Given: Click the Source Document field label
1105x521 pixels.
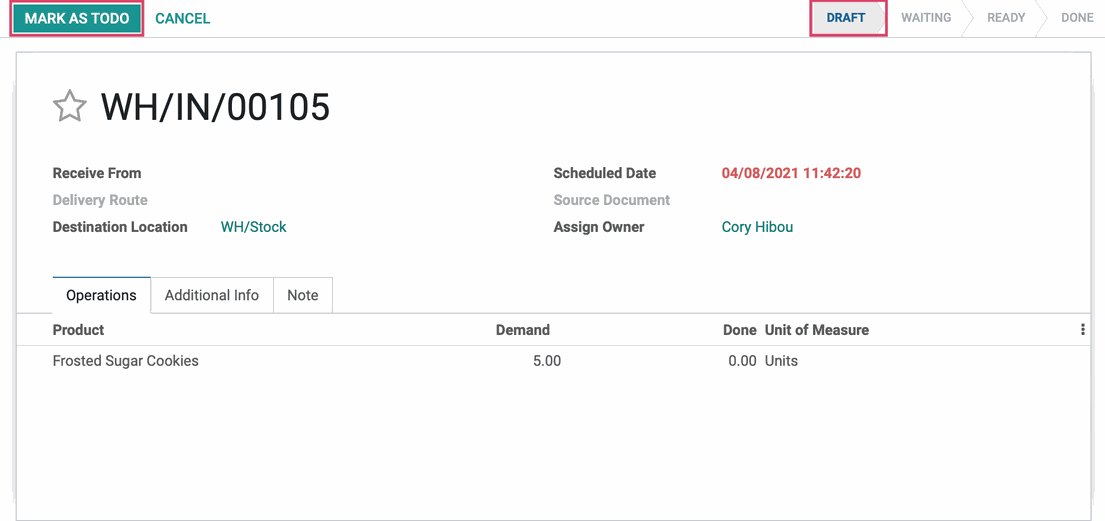Looking at the screenshot, I should [612, 200].
